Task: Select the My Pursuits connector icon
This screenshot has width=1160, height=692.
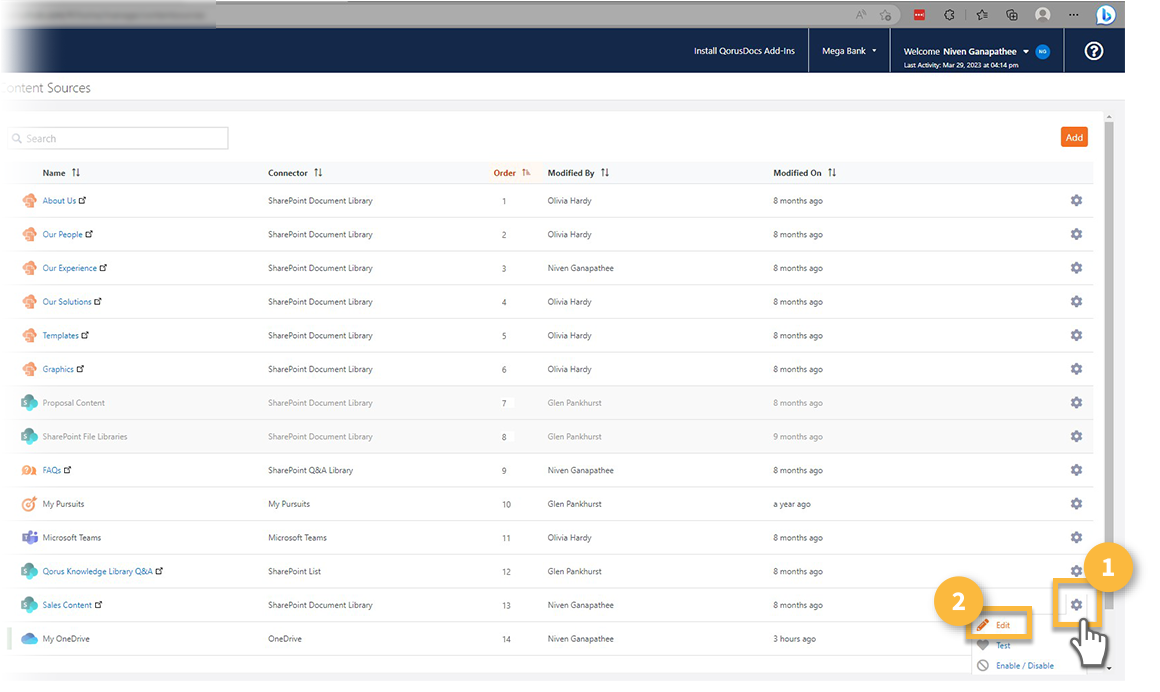Action: click(29, 504)
